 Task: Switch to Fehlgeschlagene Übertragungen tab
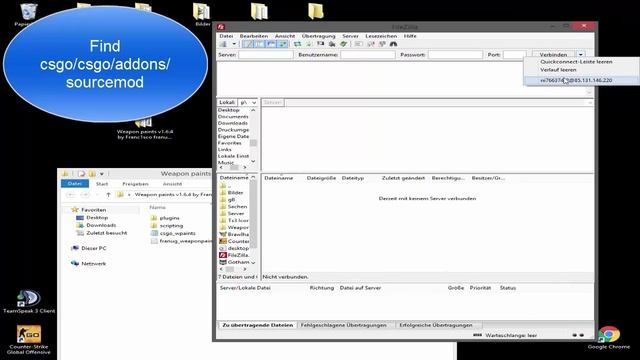tap(343, 325)
